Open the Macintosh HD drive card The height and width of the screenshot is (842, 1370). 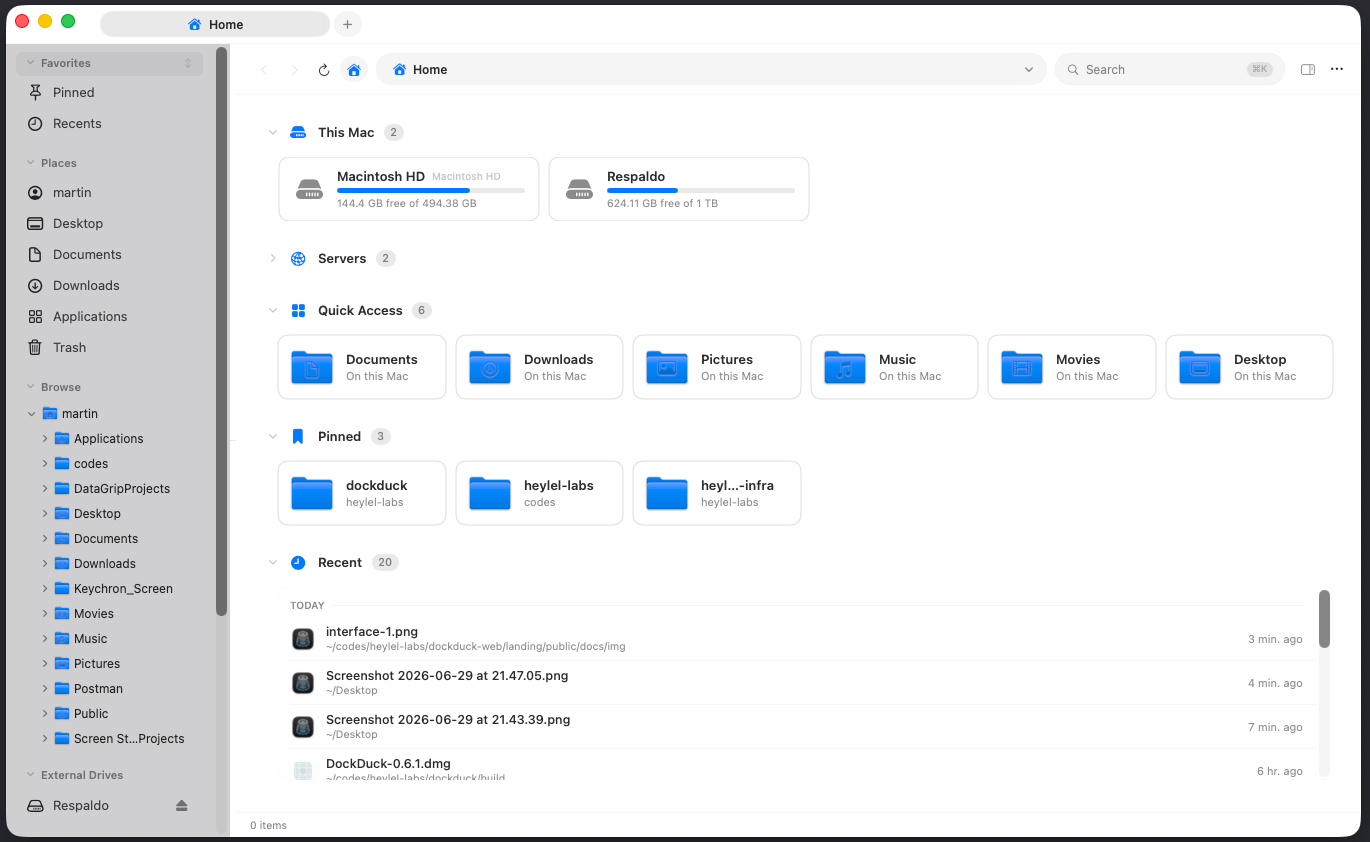[x=409, y=189]
